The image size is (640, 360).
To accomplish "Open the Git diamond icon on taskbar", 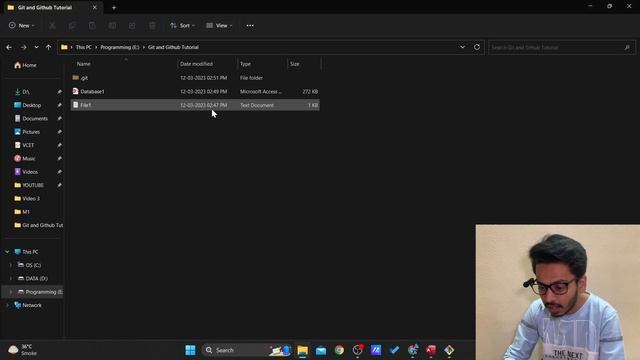I will (449, 350).
